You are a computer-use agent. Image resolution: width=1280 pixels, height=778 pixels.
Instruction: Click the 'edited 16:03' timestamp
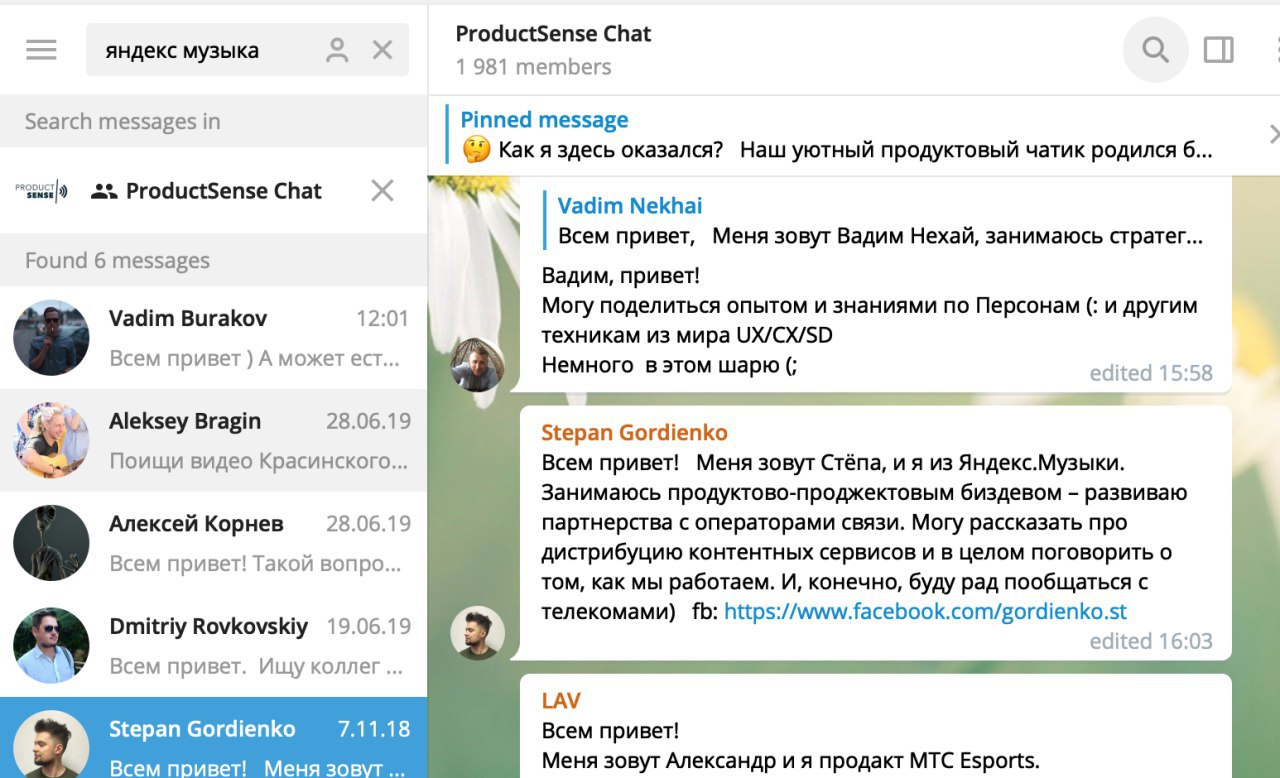click(1151, 641)
